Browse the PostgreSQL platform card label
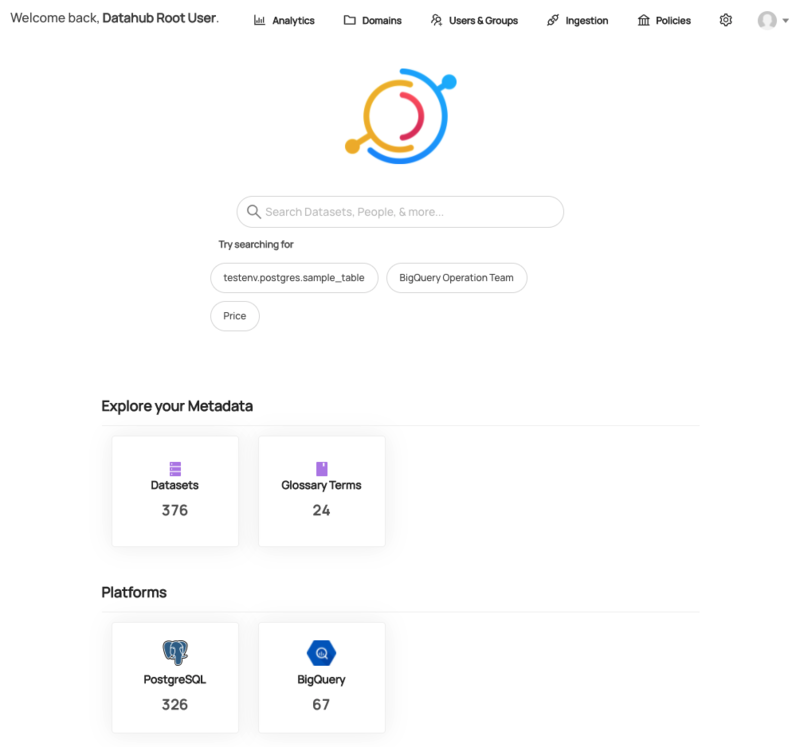The height and width of the screenshot is (747, 800). [175, 679]
